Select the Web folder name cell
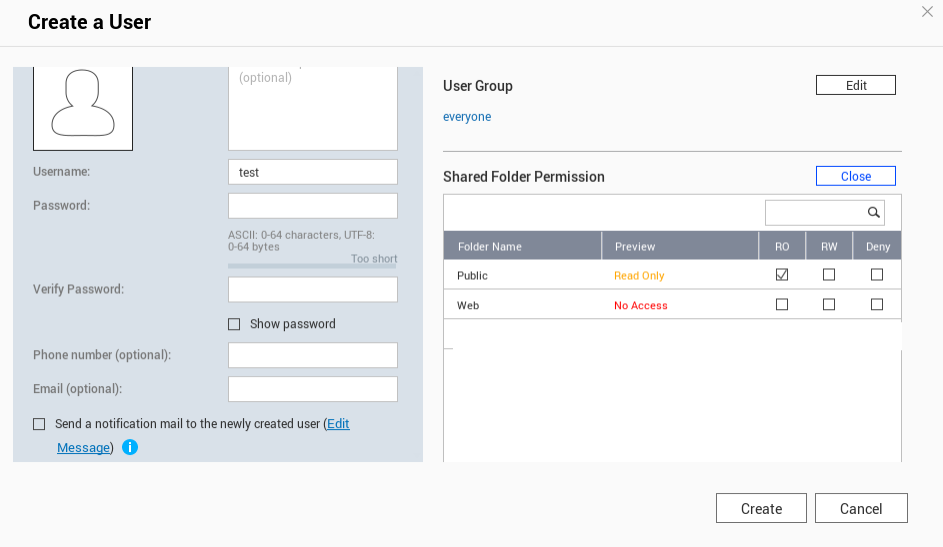The height and width of the screenshot is (547, 943). point(468,305)
